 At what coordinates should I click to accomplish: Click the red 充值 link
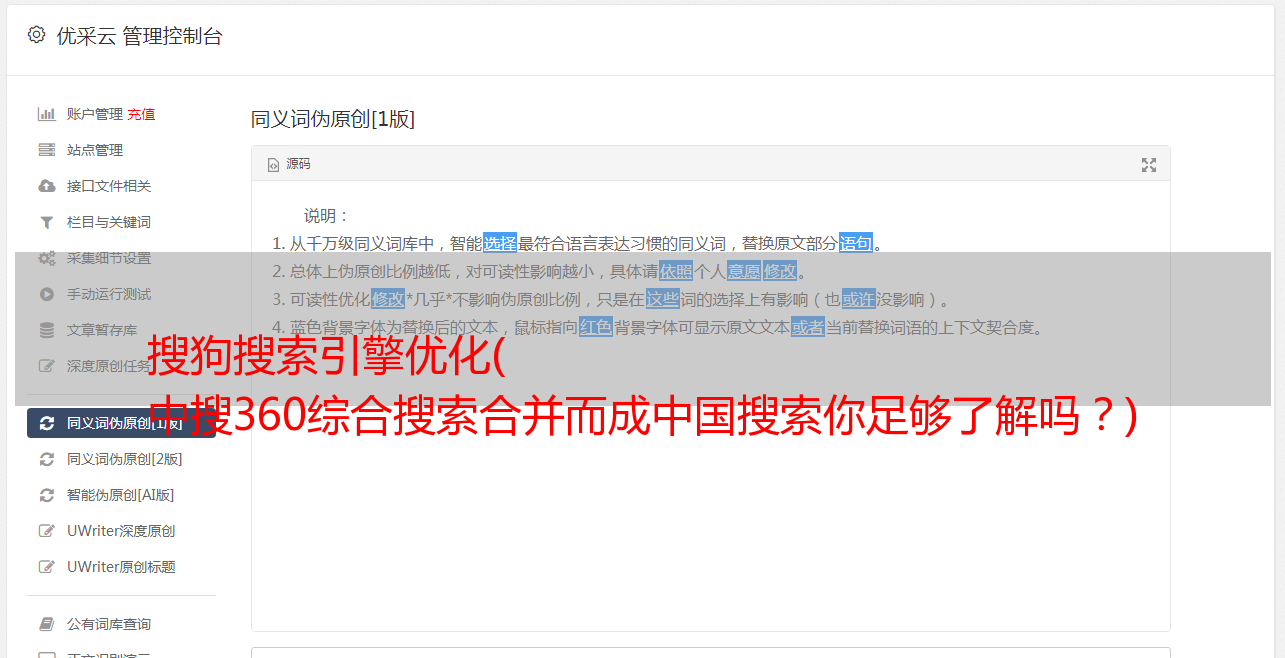tap(141, 114)
